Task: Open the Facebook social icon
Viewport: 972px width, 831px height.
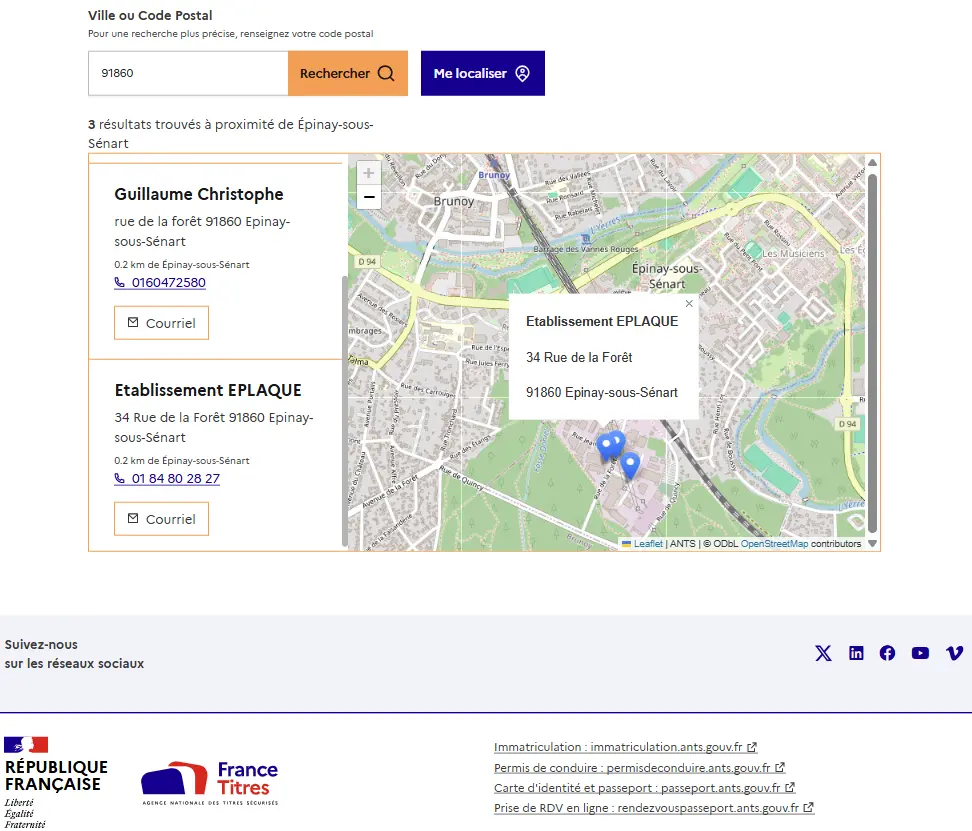Action: [887, 653]
